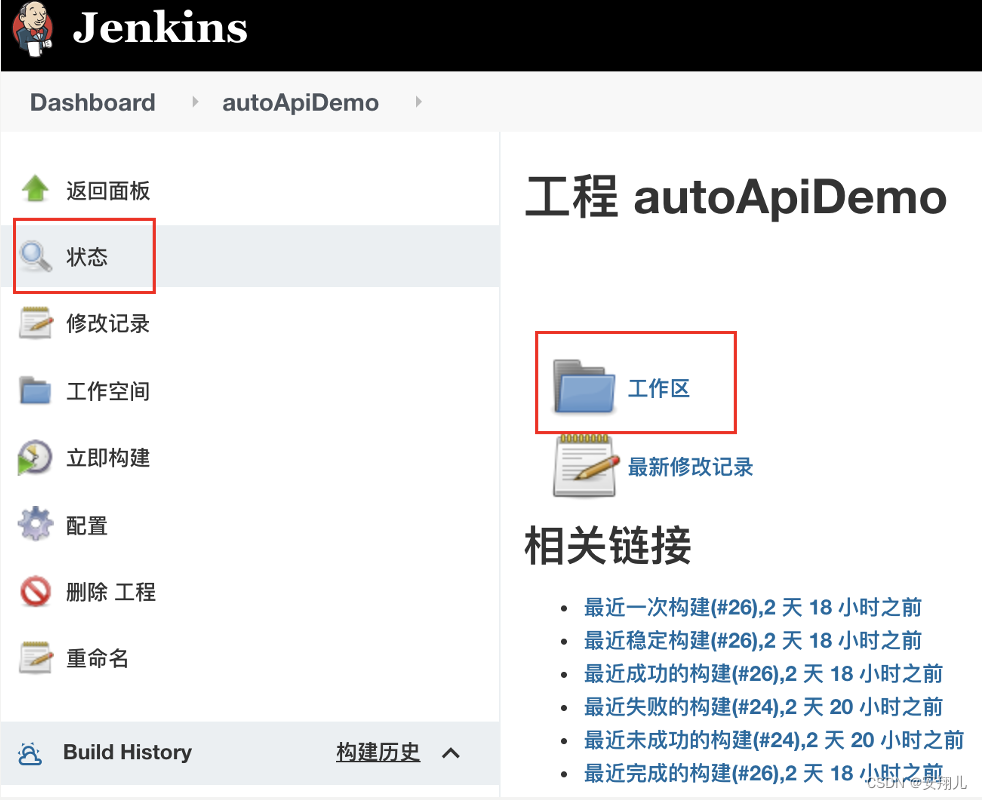The width and height of the screenshot is (982, 800).
Task: Select 返回面板 in the sidebar
Action: click(x=108, y=190)
